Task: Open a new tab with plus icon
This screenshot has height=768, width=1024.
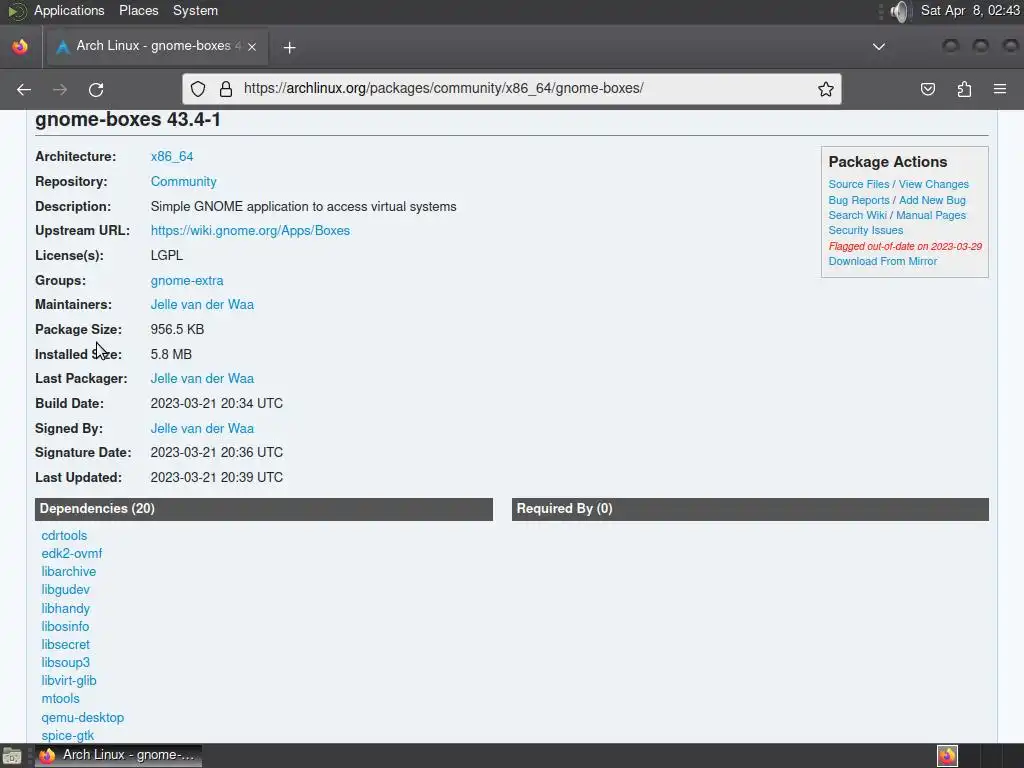Action: (289, 47)
